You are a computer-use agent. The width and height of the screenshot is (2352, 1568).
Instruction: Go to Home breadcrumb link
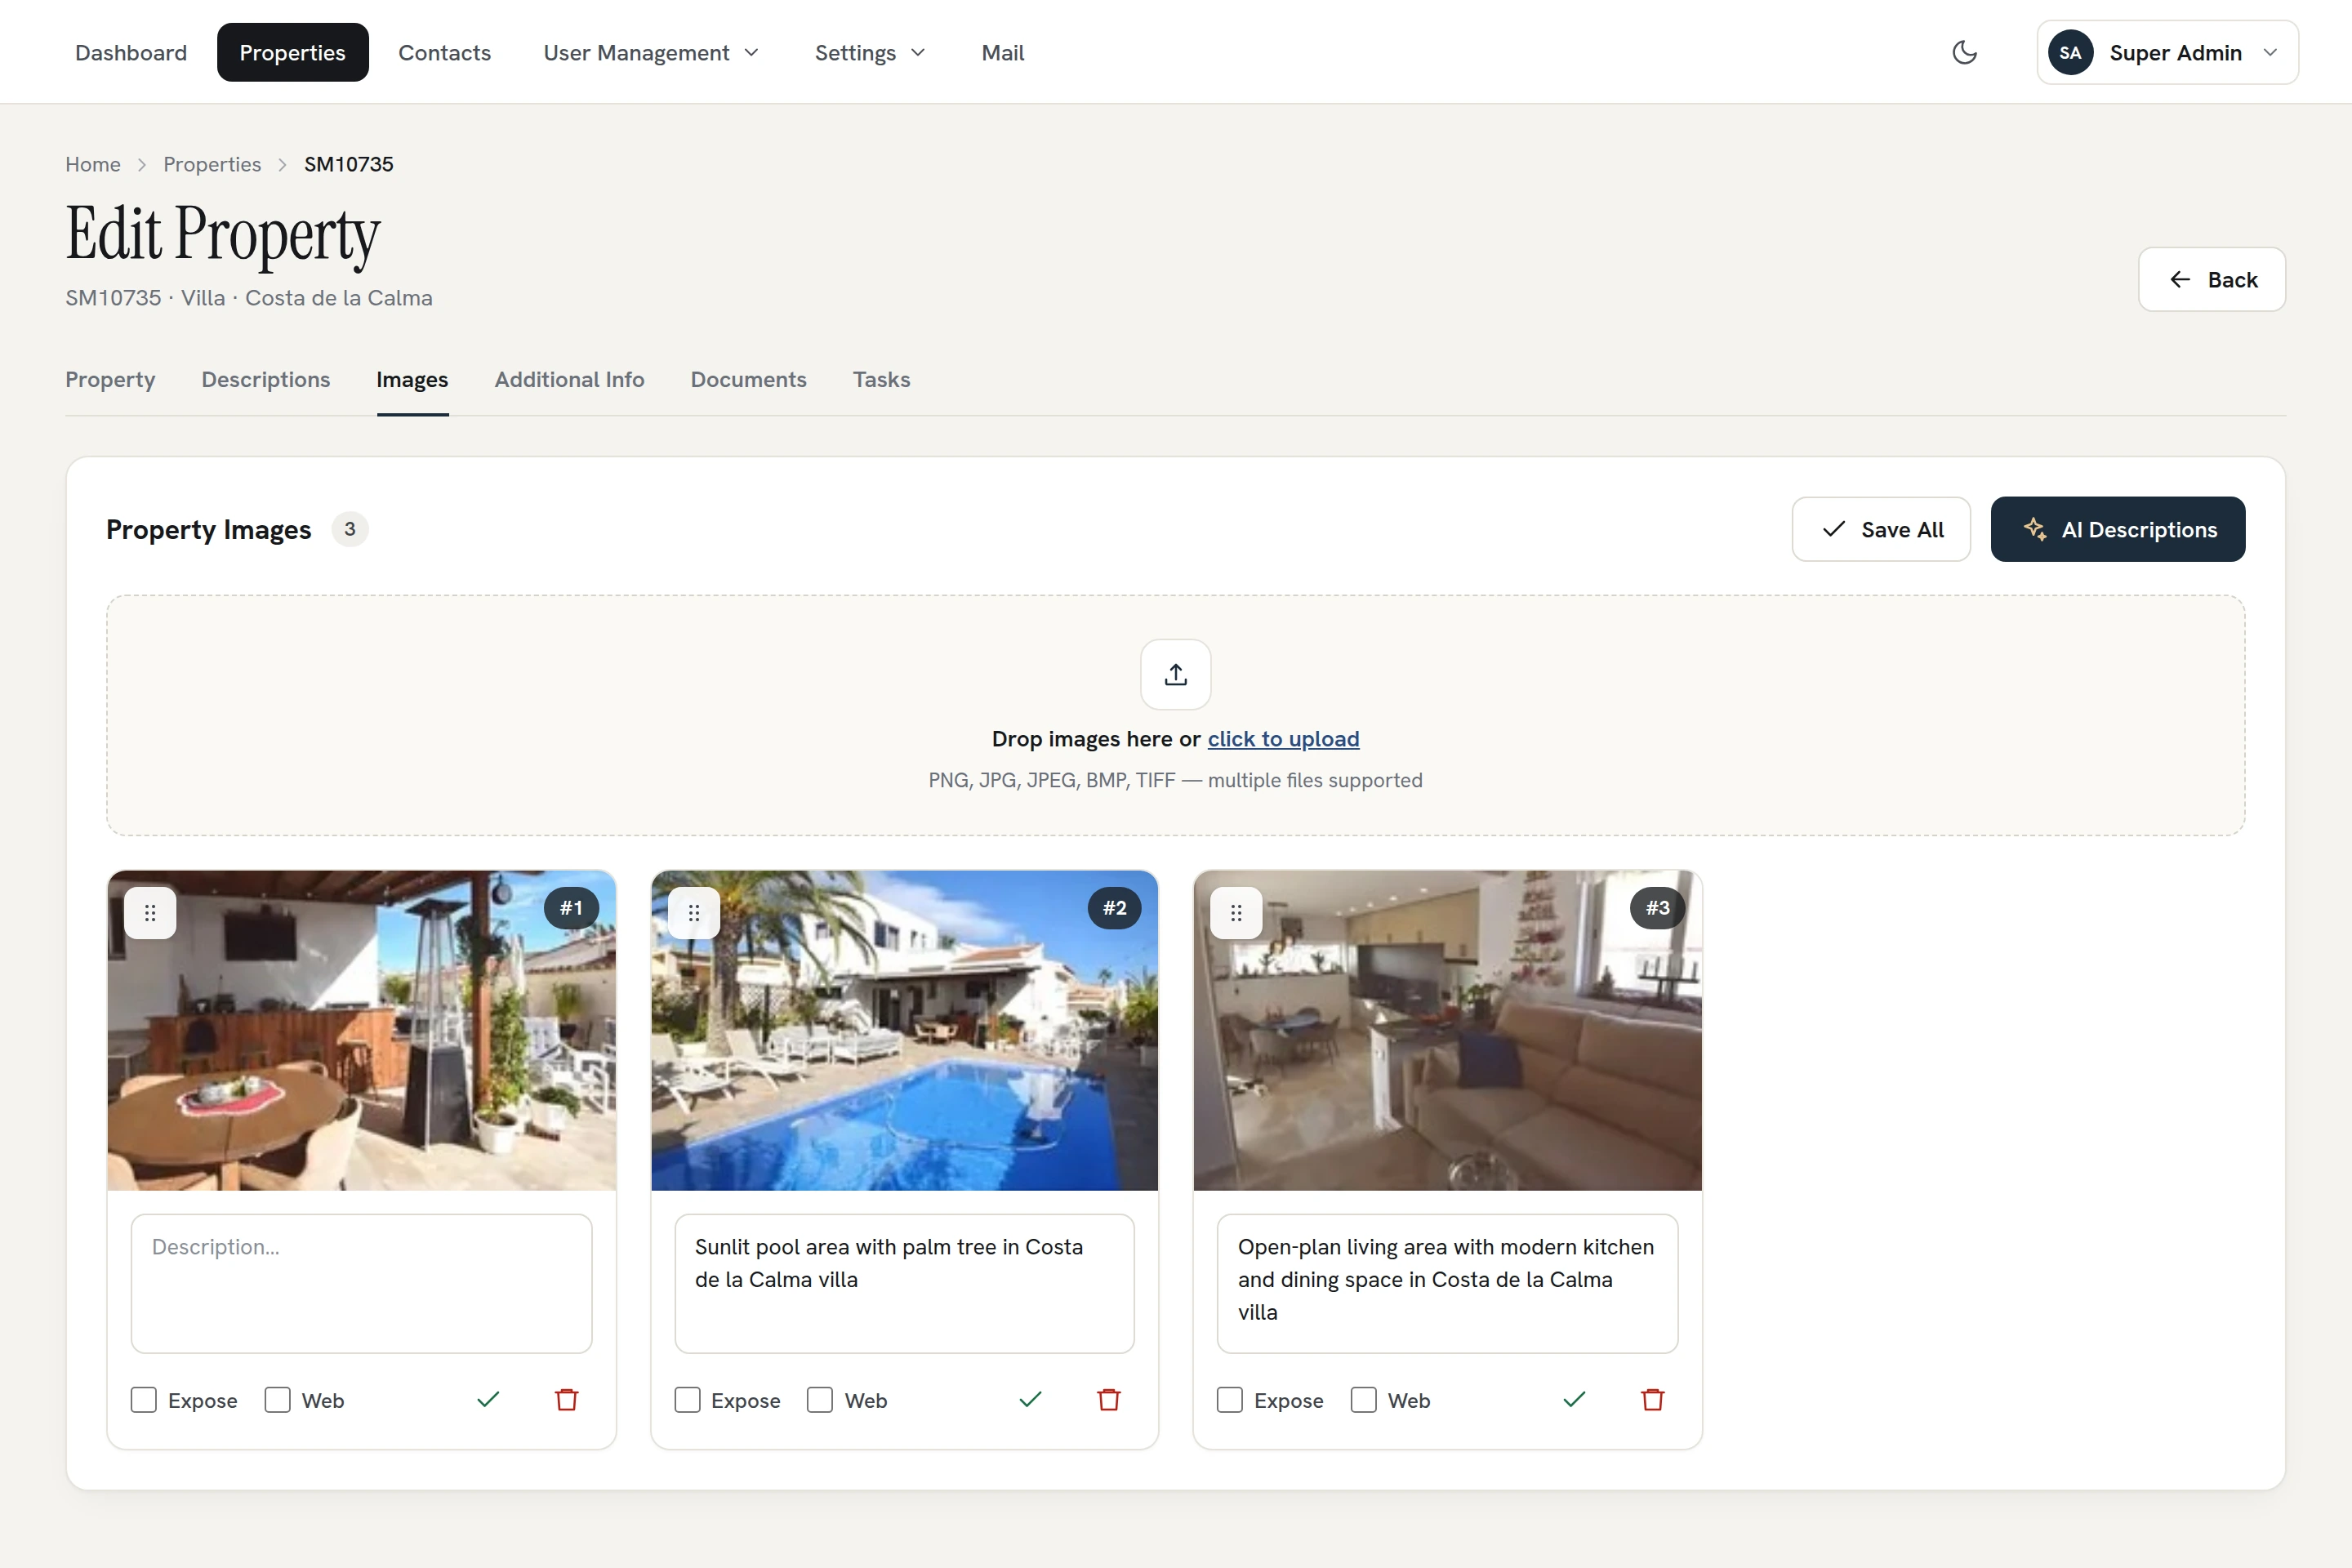tap(93, 164)
